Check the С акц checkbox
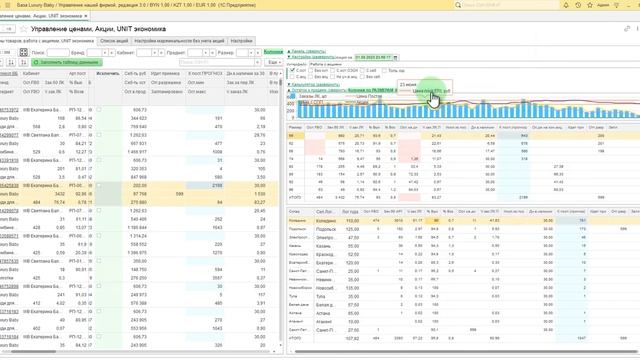The width and height of the screenshot is (640, 360). [292, 76]
